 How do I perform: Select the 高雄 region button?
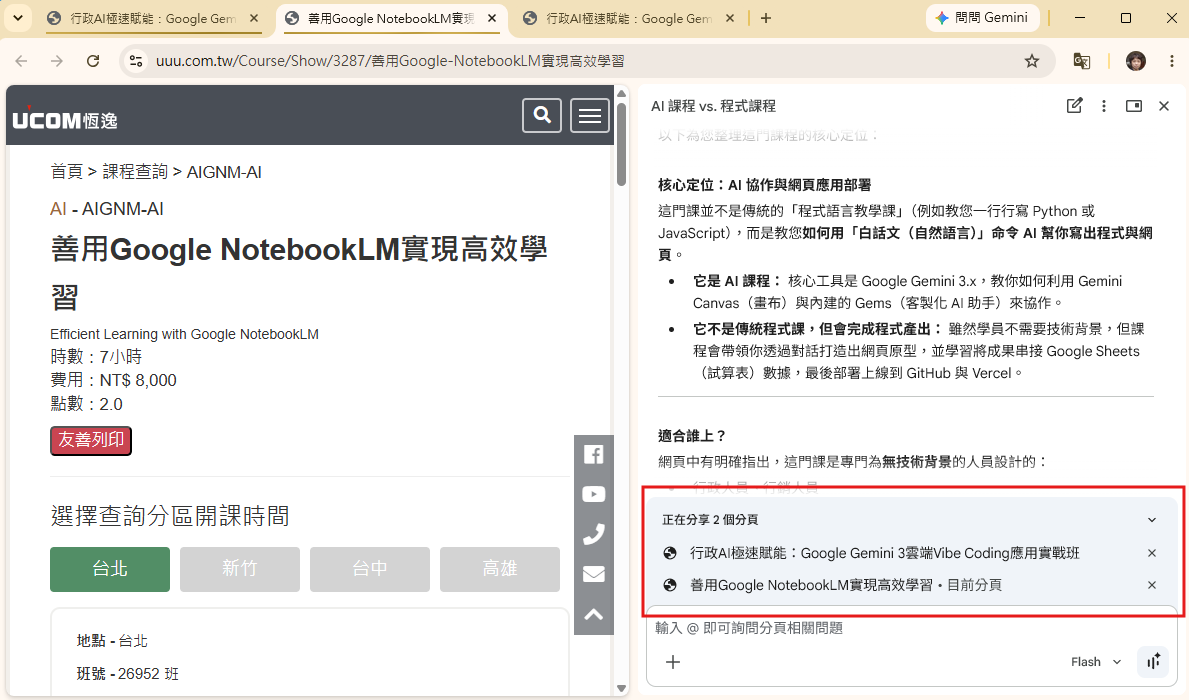pos(500,570)
